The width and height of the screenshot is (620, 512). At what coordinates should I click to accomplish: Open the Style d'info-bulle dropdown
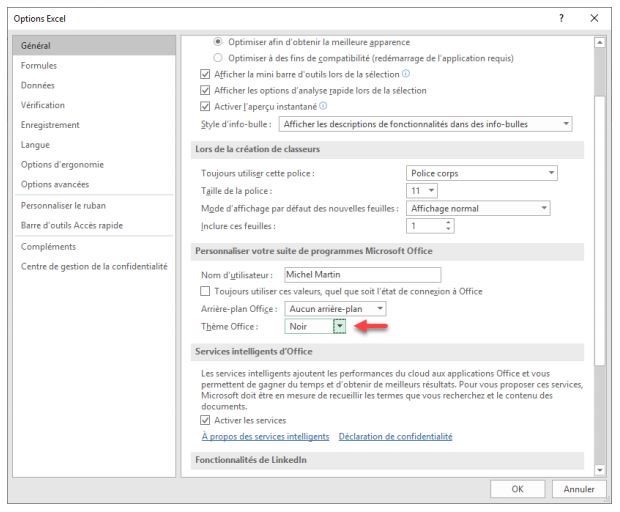coord(566,124)
